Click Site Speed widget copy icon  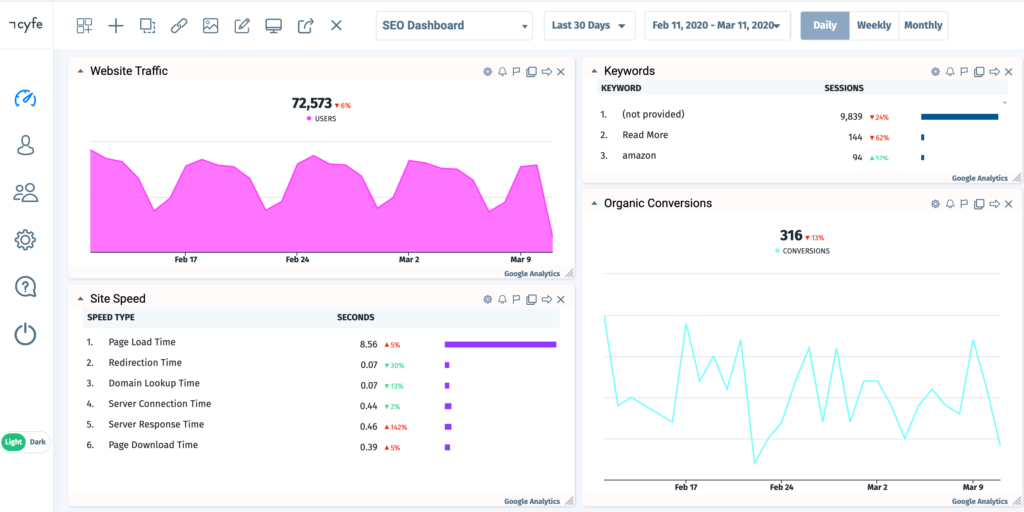[531, 299]
